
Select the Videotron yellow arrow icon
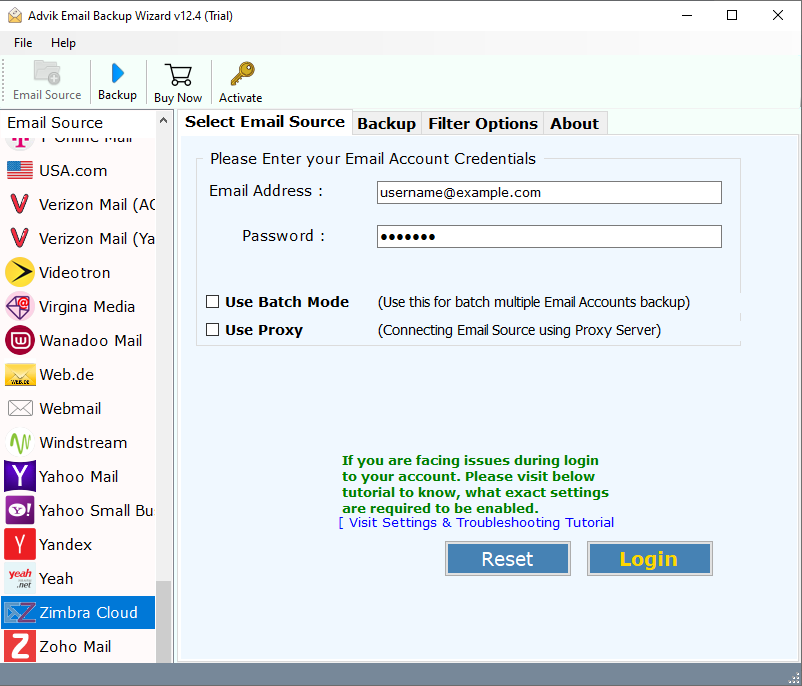20,272
